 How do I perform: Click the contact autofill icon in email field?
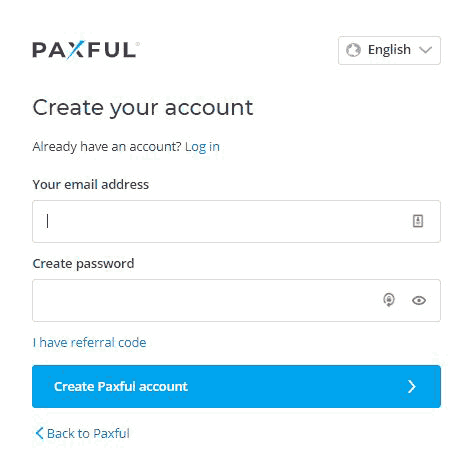(x=418, y=221)
